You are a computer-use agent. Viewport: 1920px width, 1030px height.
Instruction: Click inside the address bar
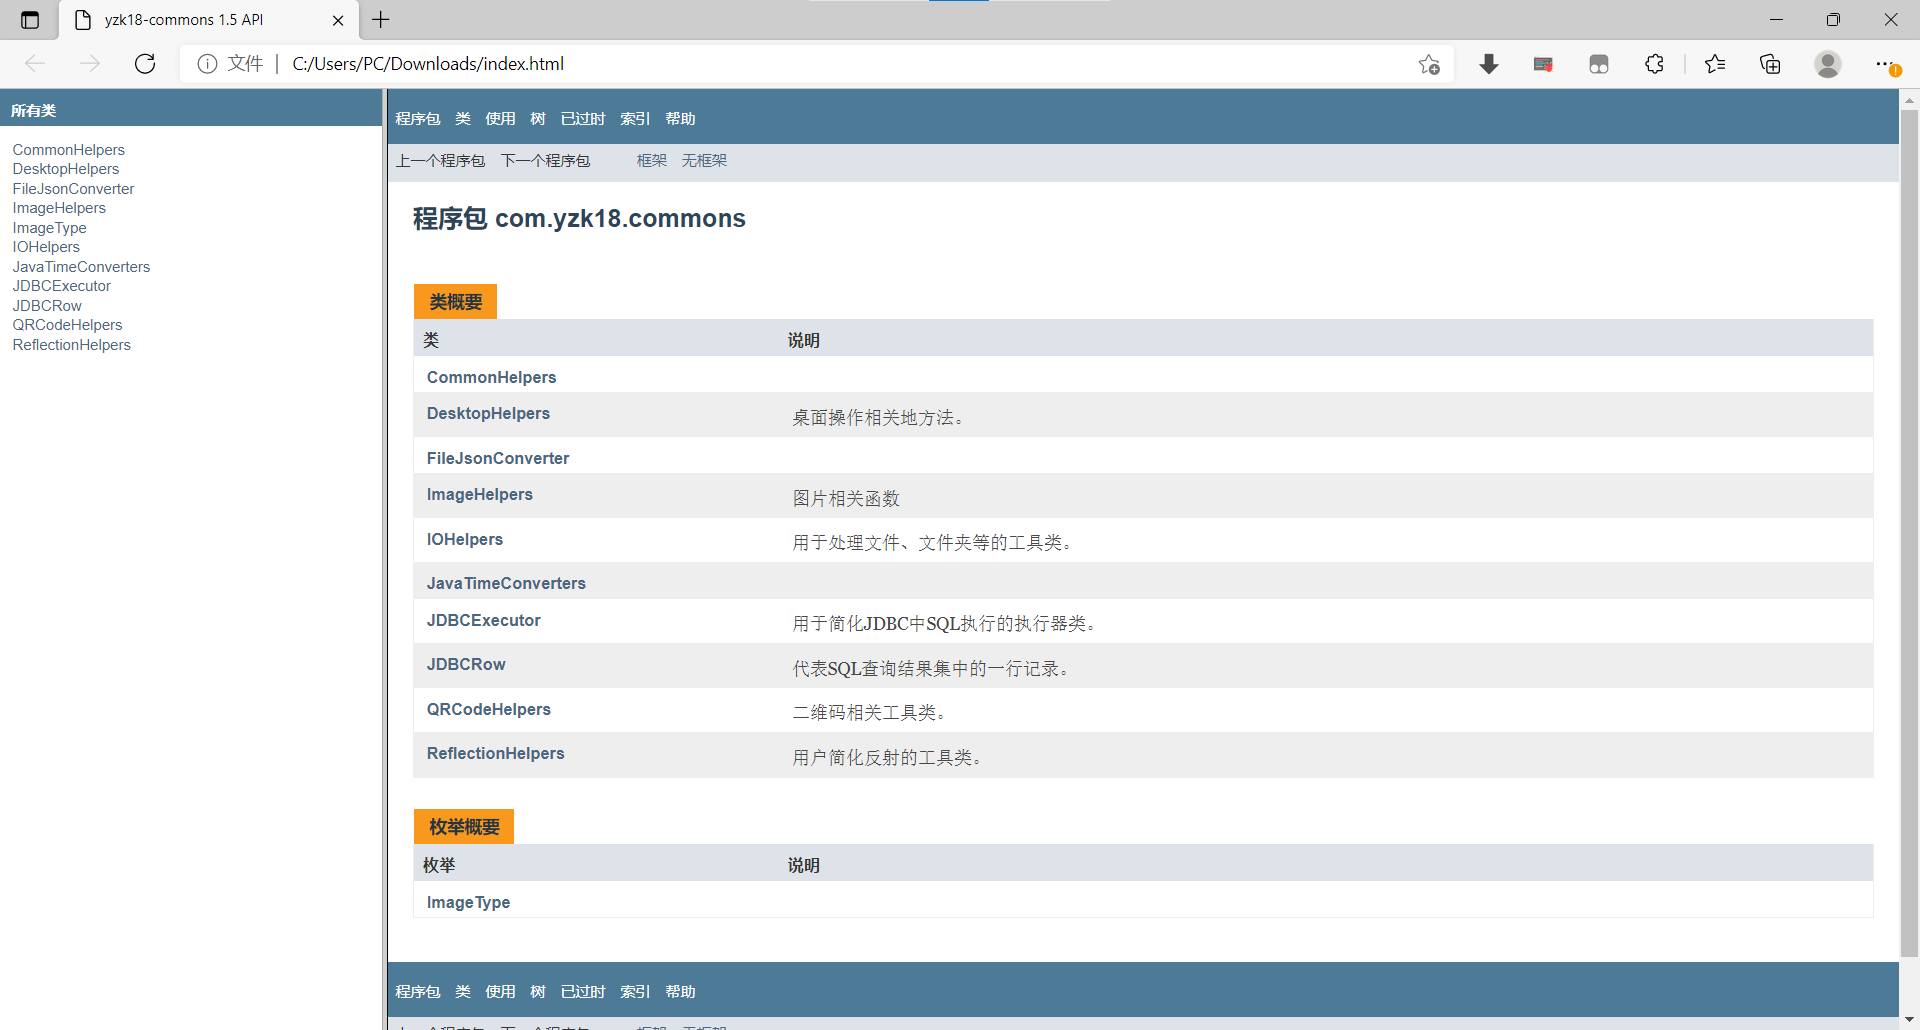(x=700, y=63)
